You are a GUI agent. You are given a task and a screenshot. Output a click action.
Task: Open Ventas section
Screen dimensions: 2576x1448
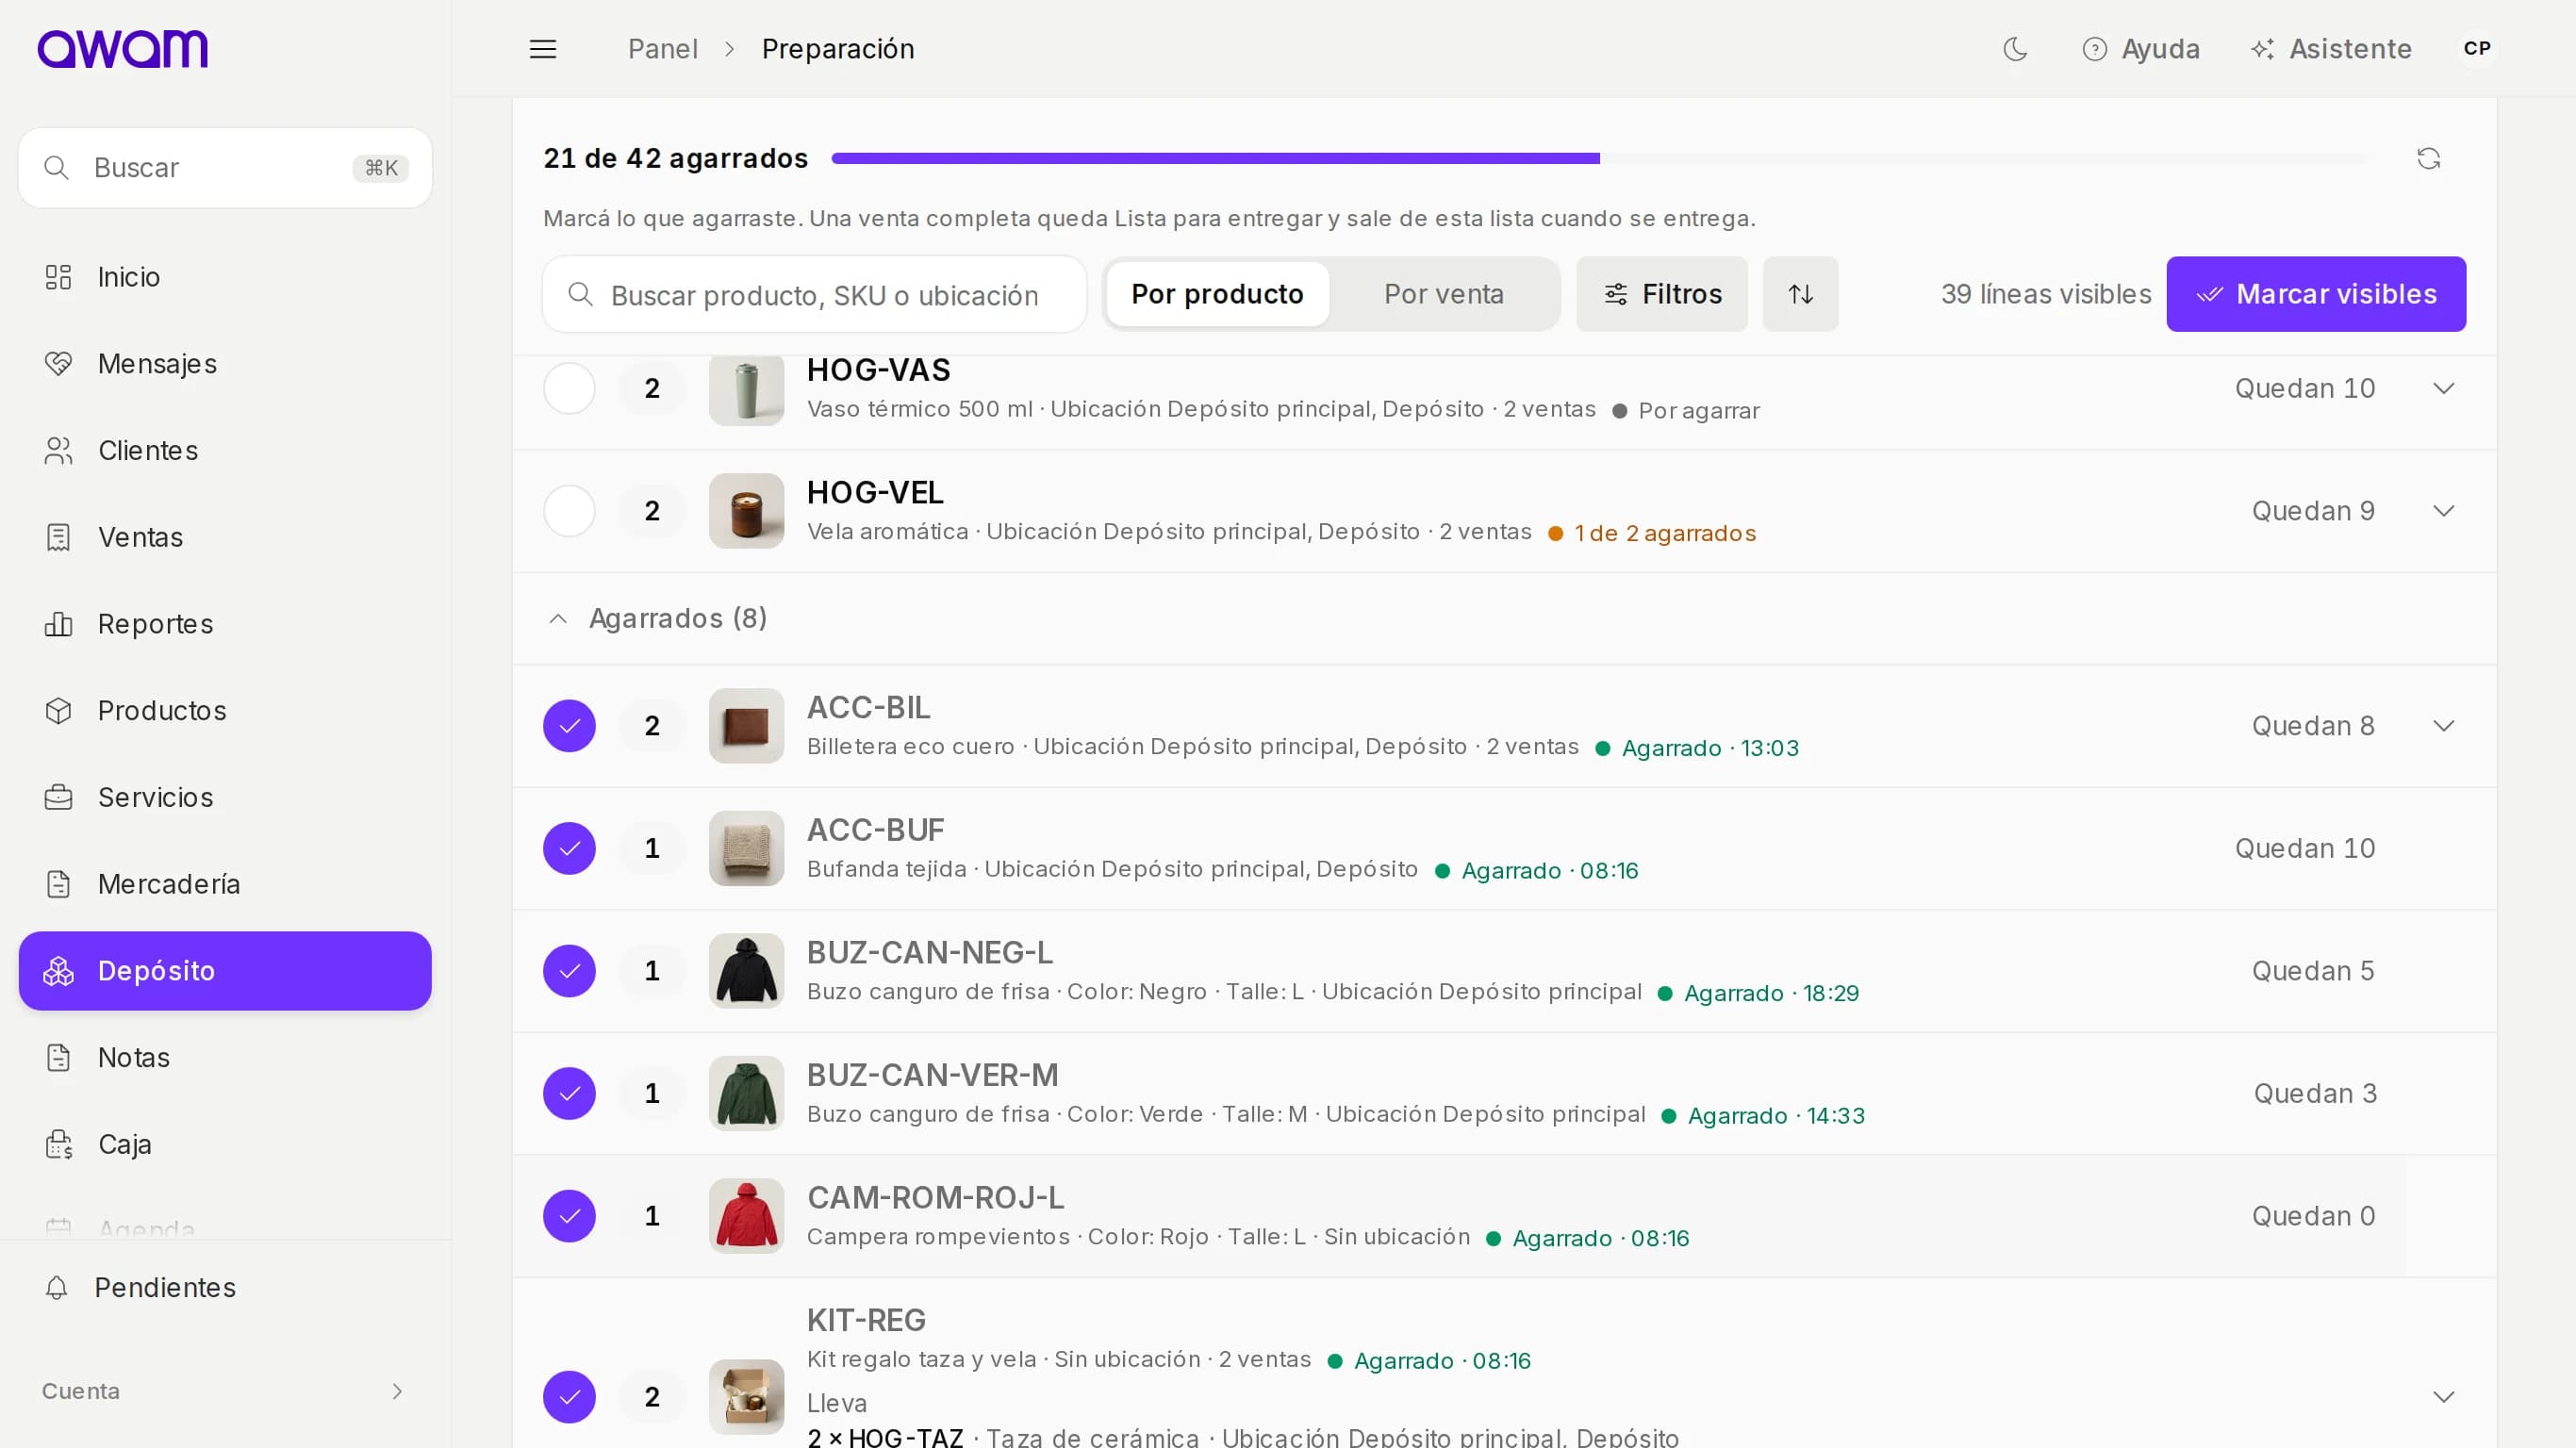(x=225, y=537)
